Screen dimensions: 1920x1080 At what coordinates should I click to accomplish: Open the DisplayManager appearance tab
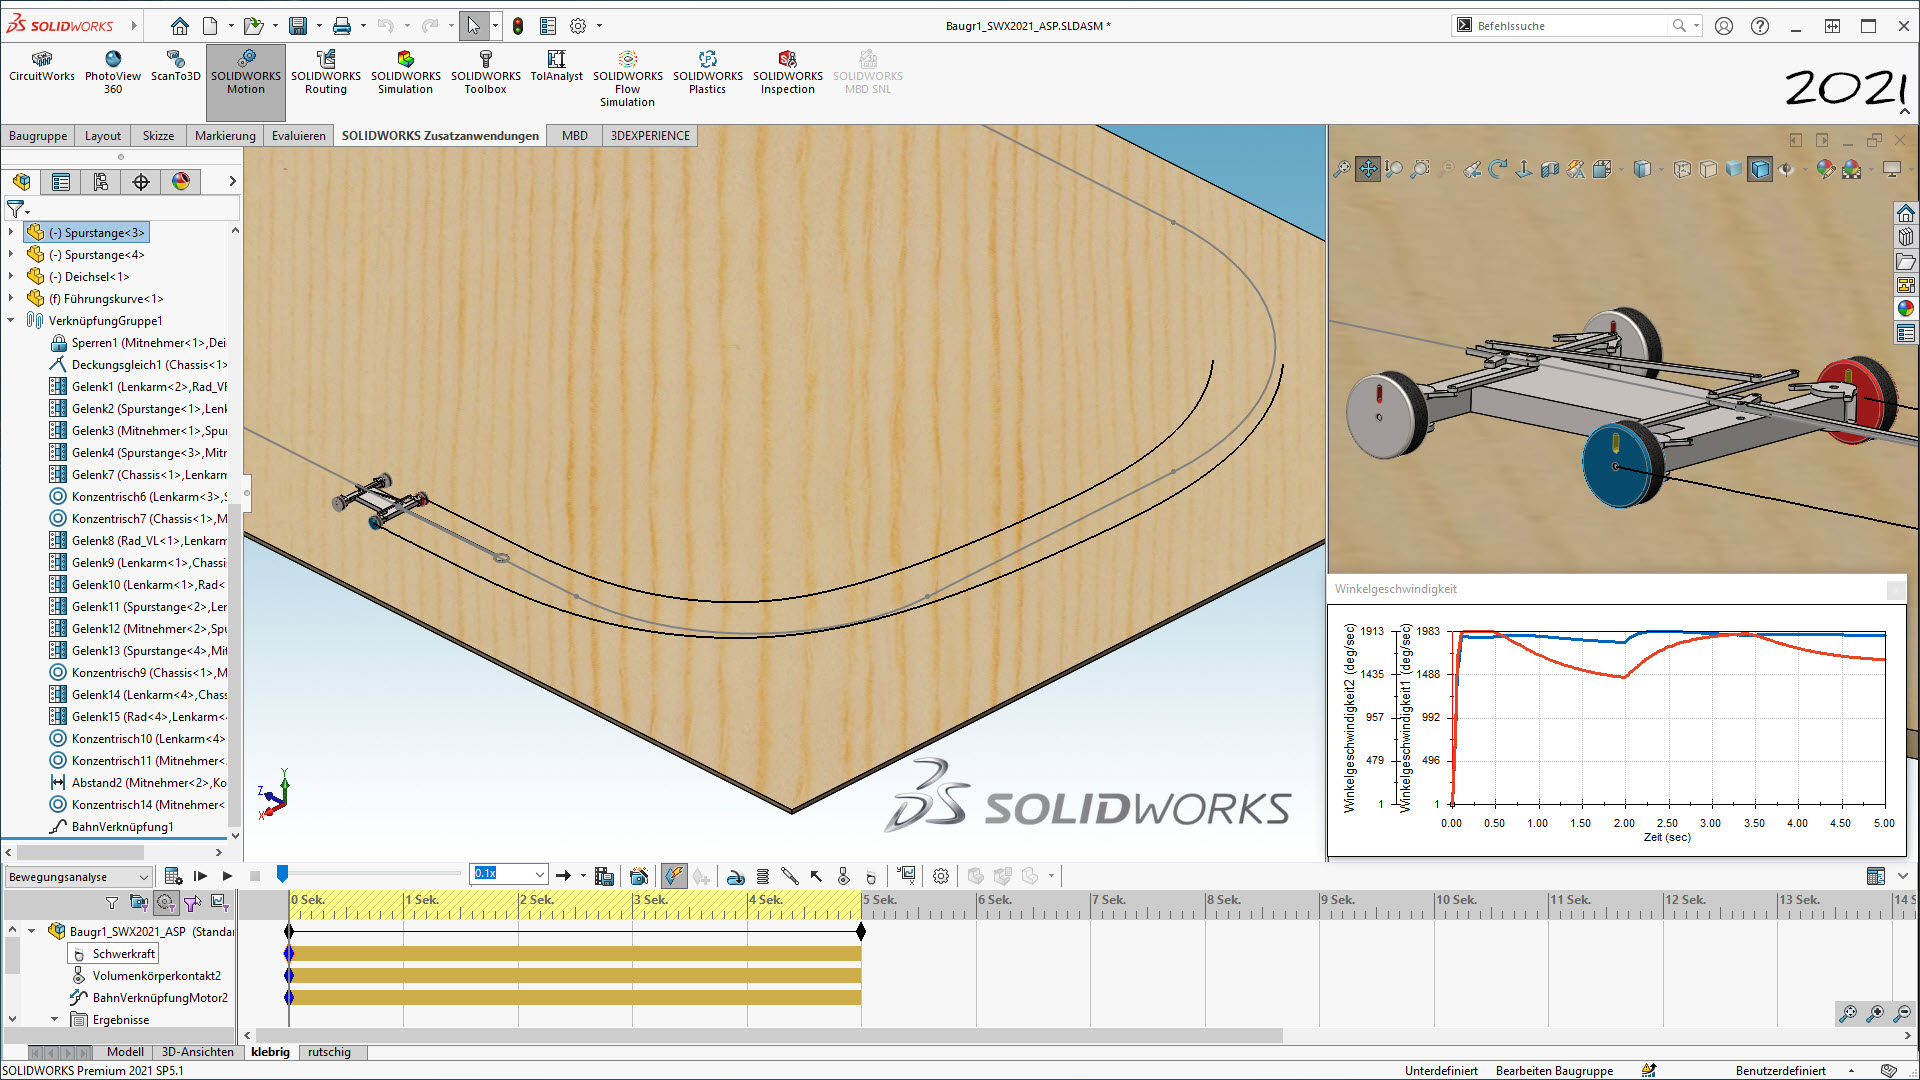(x=181, y=182)
